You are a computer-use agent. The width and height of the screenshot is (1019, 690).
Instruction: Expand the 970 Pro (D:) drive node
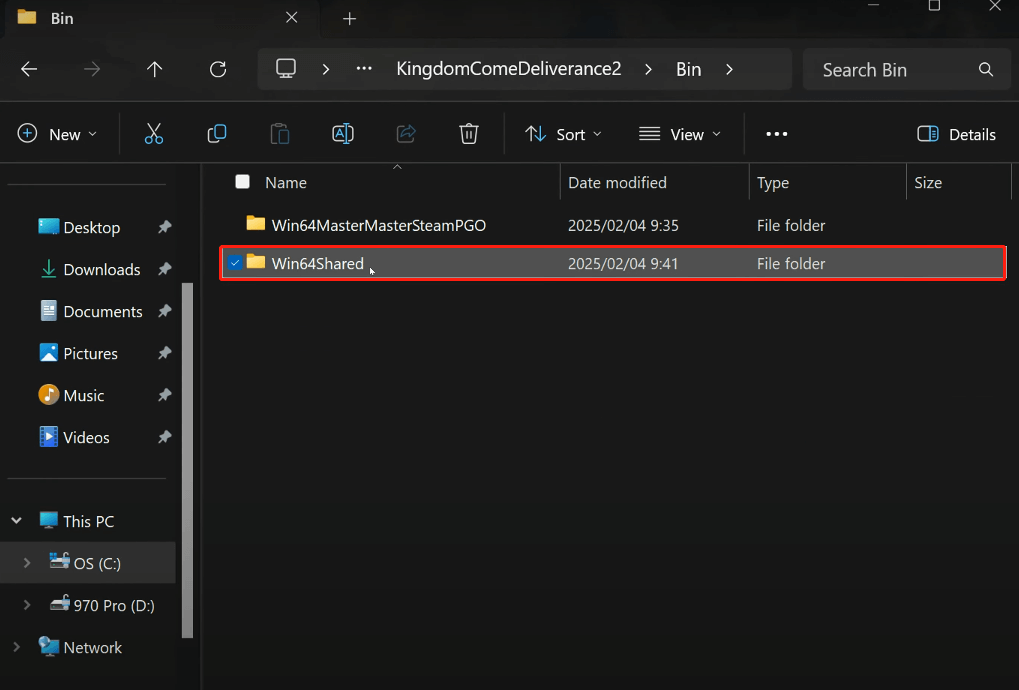27,605
